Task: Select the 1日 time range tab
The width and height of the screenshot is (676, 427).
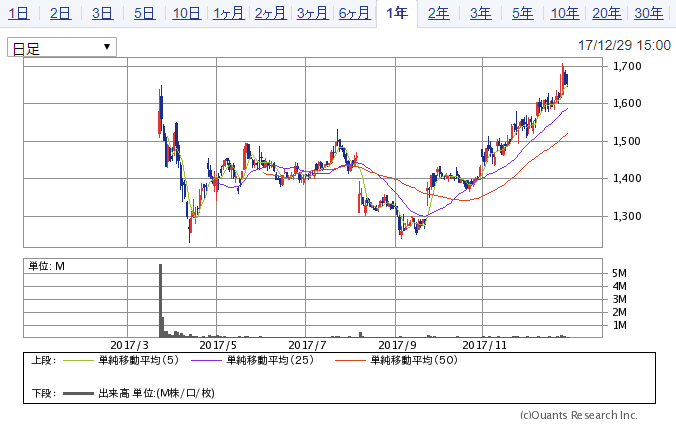Action: tap(19, 13)
